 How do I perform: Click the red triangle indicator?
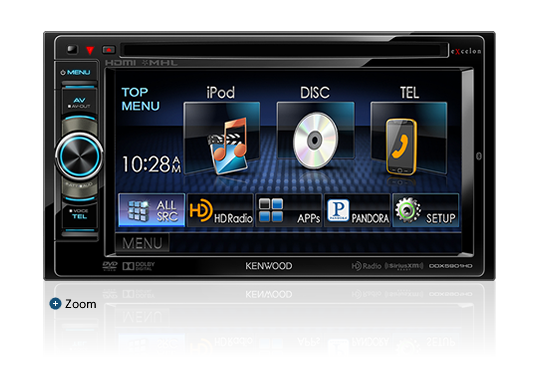pos(90,50)
